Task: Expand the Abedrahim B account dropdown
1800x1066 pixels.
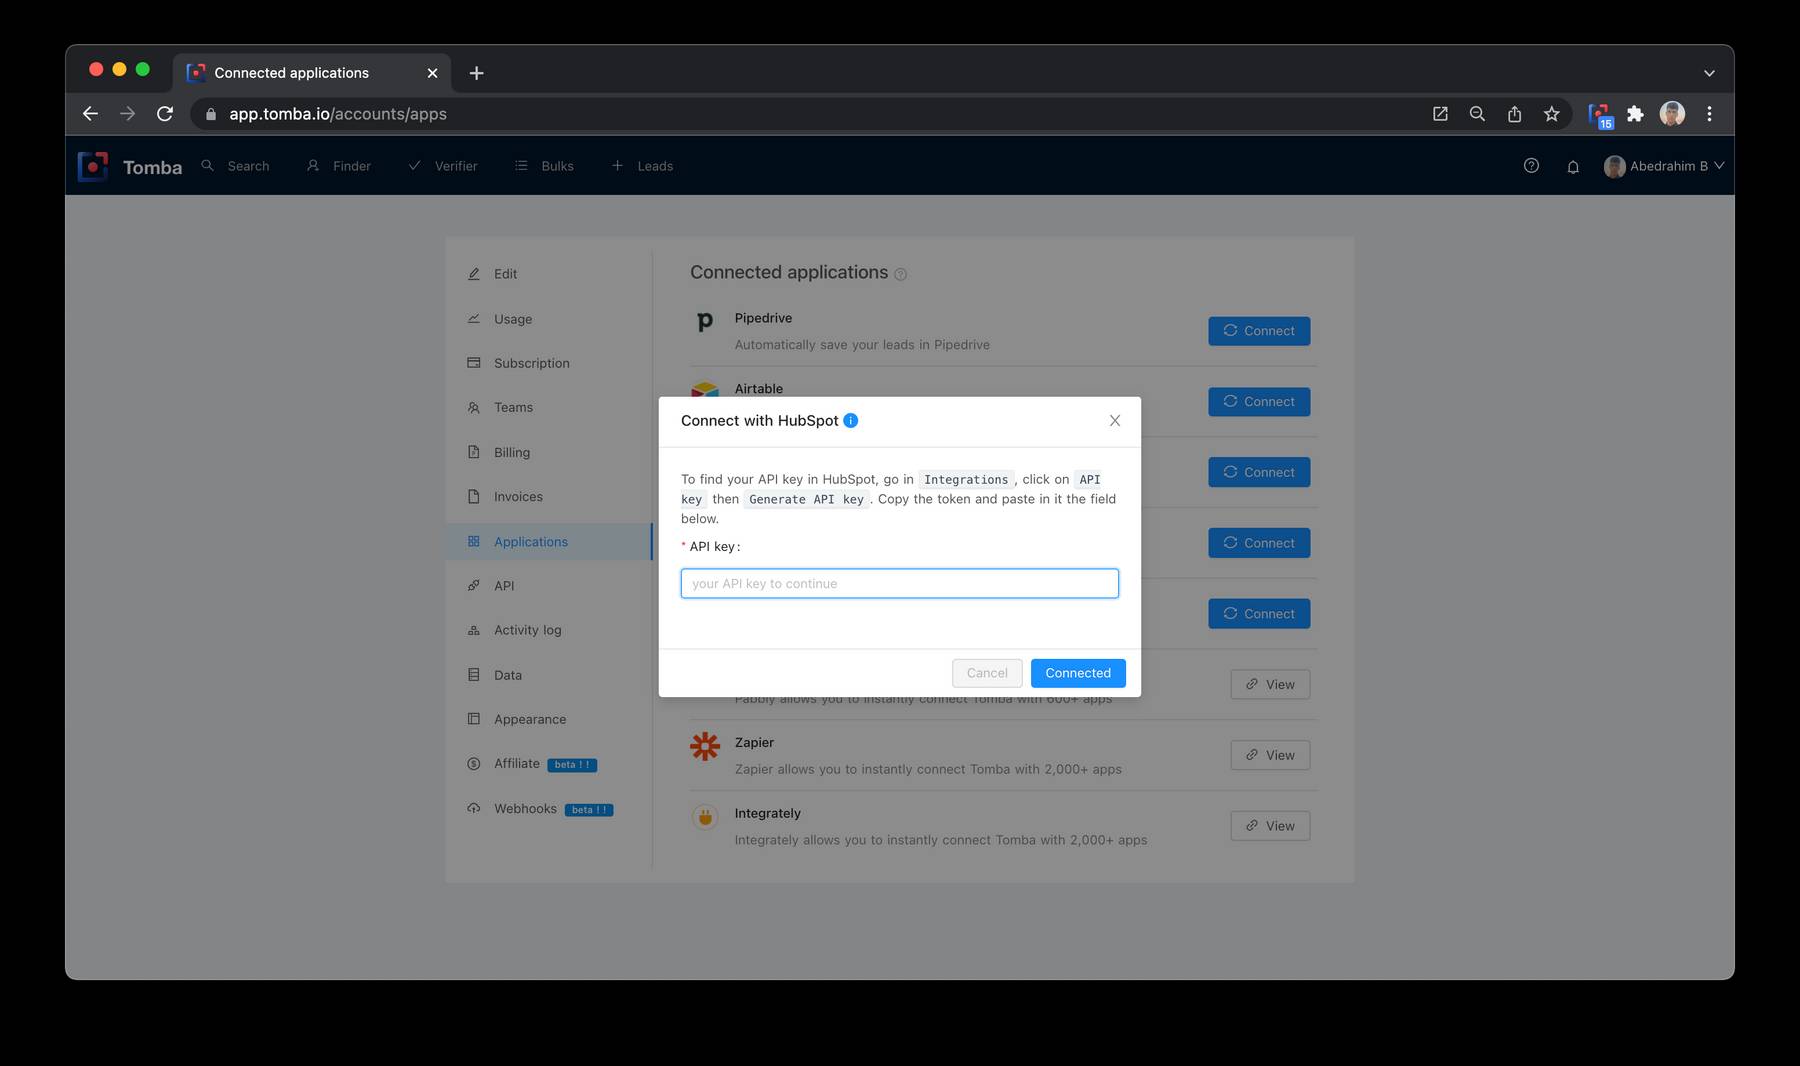Action: point(1664,166)
